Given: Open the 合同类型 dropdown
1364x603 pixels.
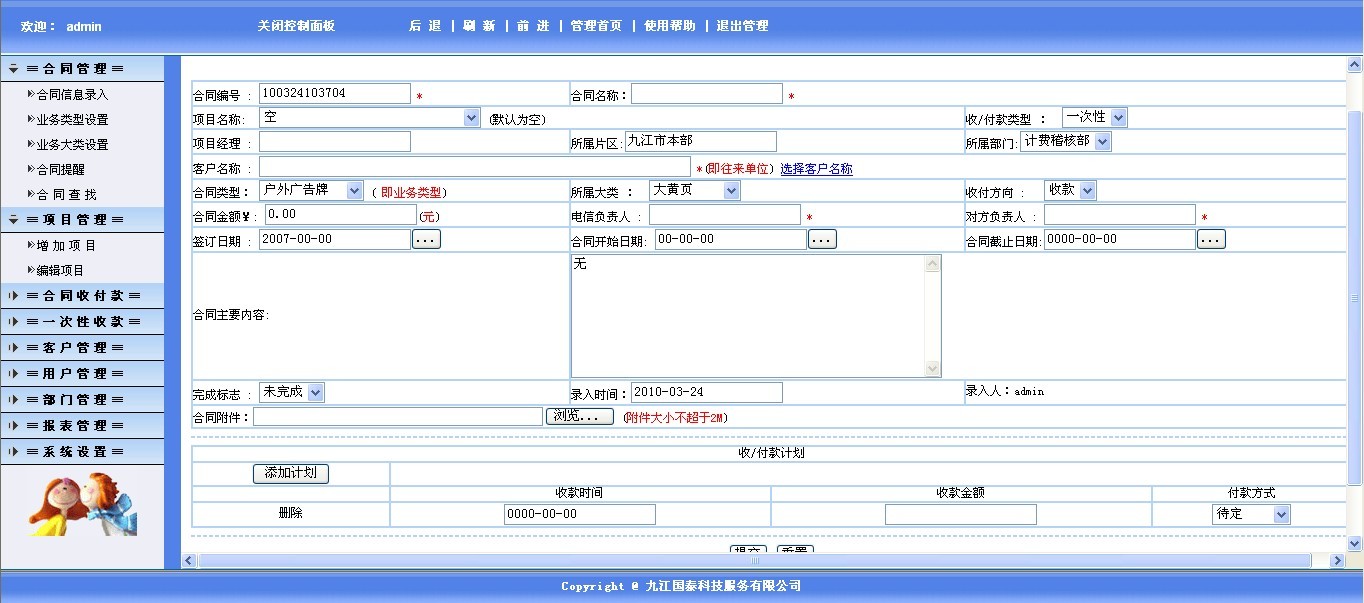Looking at the screenshot, I should 354,190.
